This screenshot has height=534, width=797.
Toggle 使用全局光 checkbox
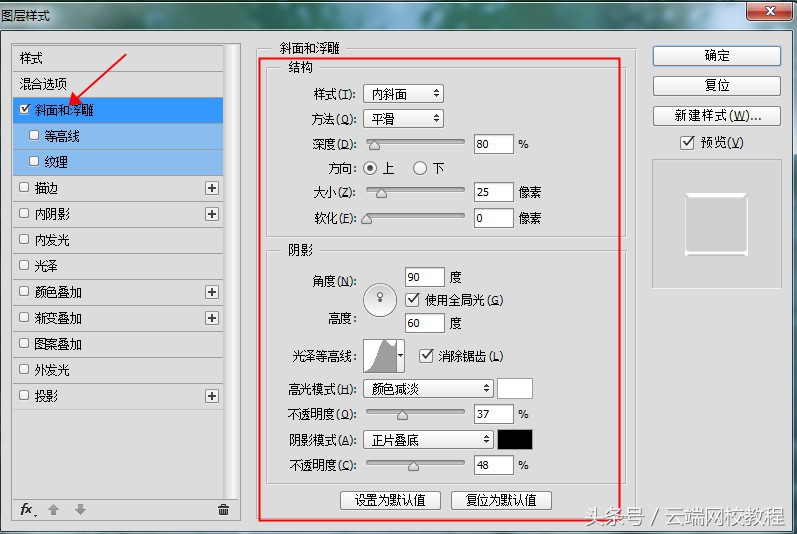[412, 299]
